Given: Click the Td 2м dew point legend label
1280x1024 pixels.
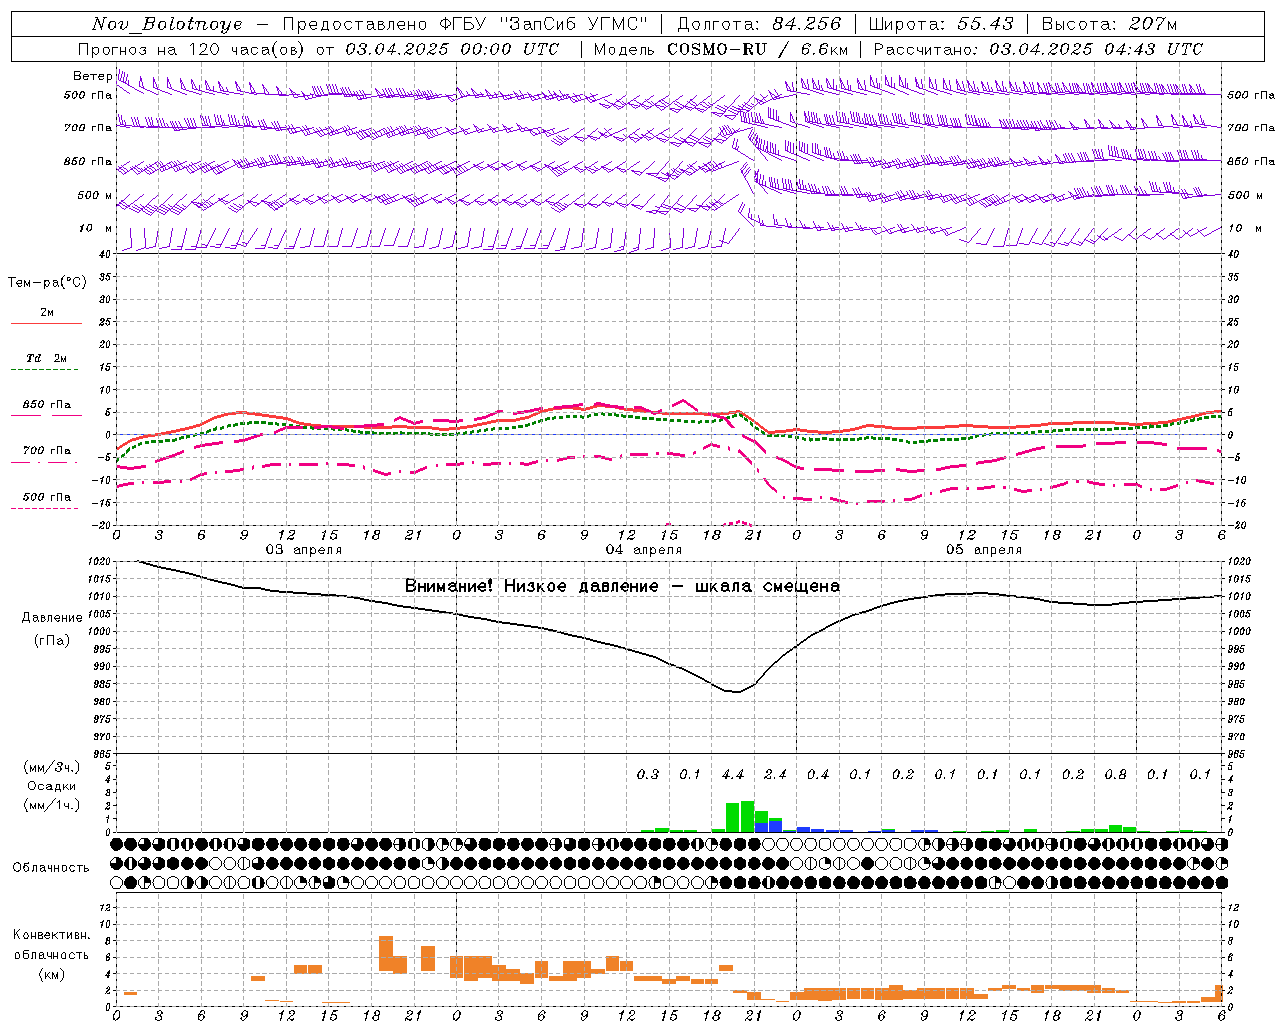Looking at the screenshot, I should [47, 358].
